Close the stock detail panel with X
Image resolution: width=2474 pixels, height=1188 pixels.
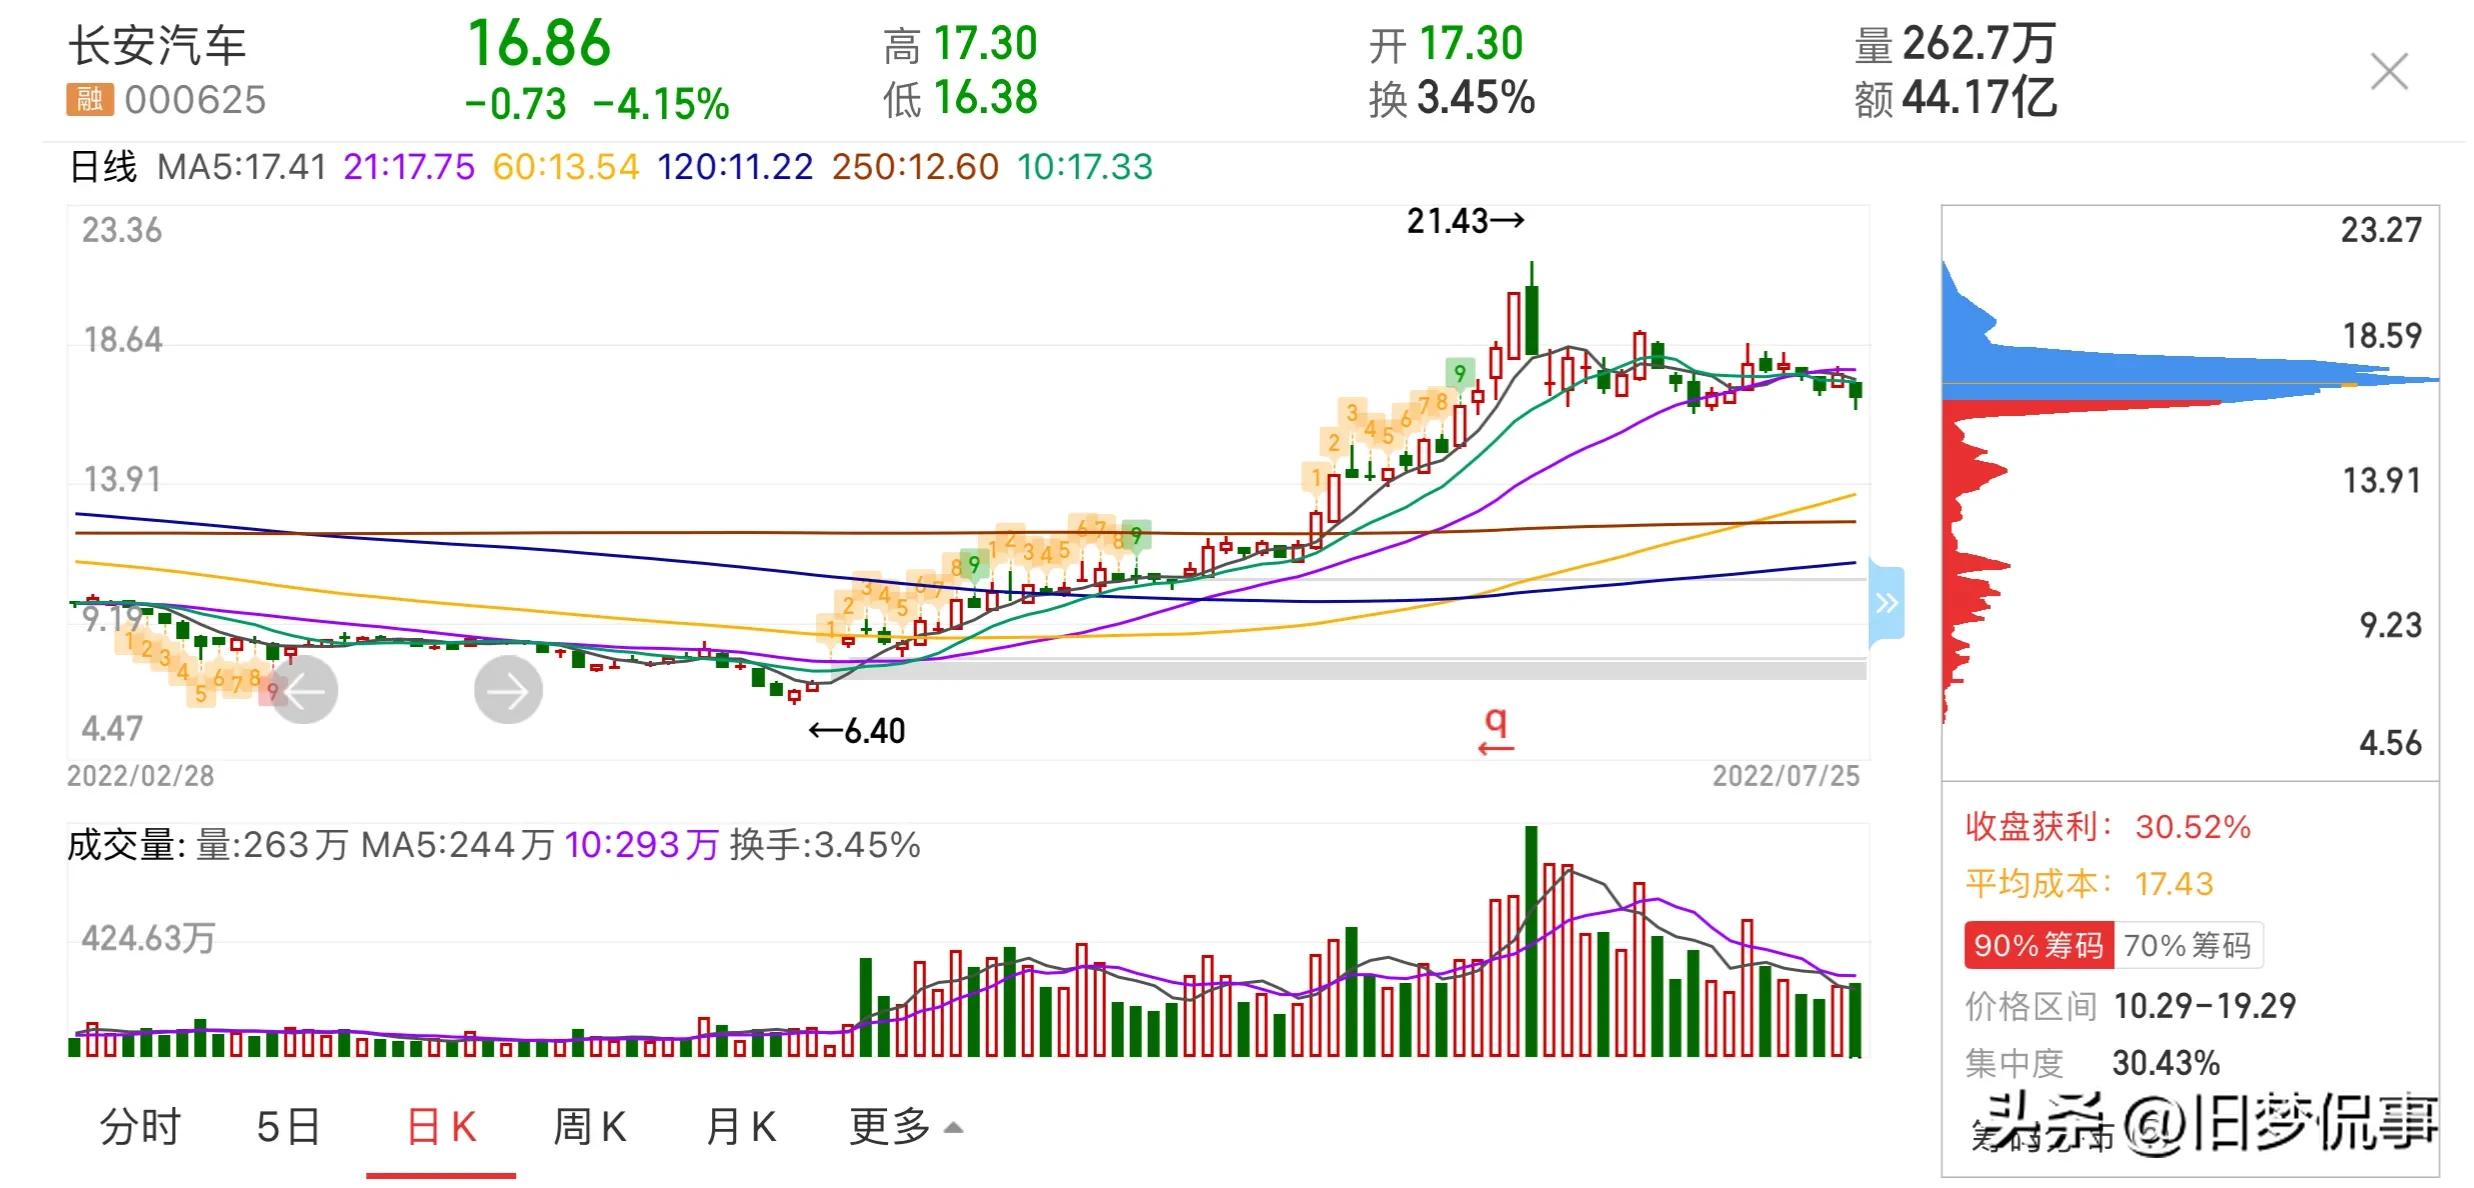pos(2389,72)
